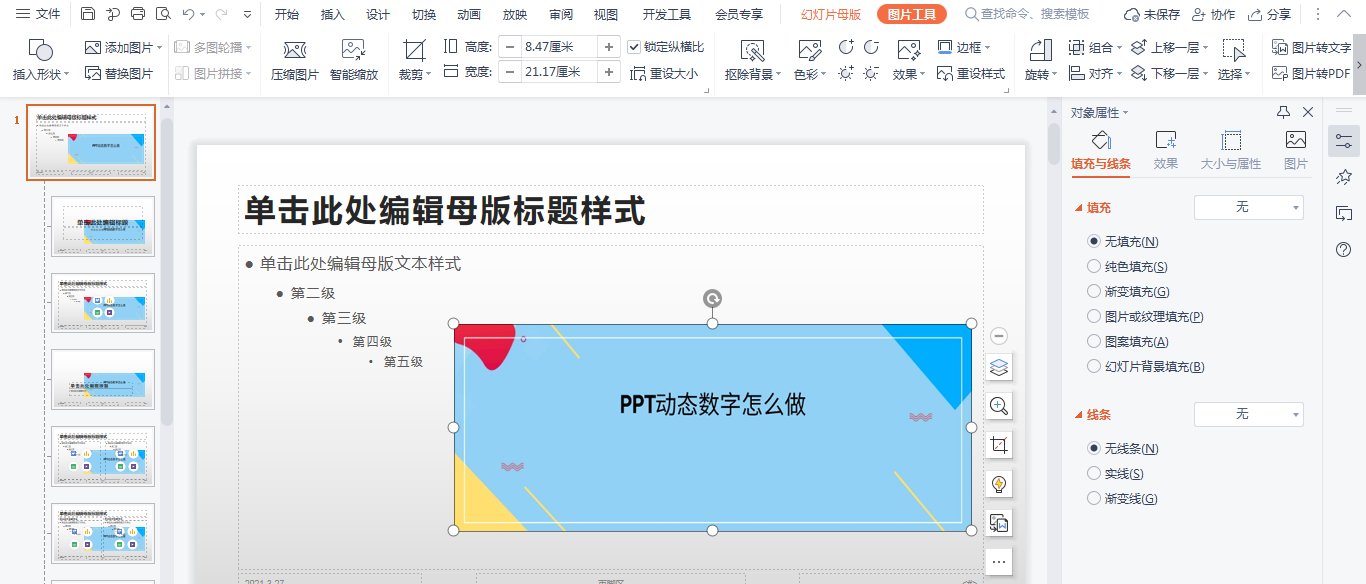Switch to the Animation (动画) tab

click(468, 14)
